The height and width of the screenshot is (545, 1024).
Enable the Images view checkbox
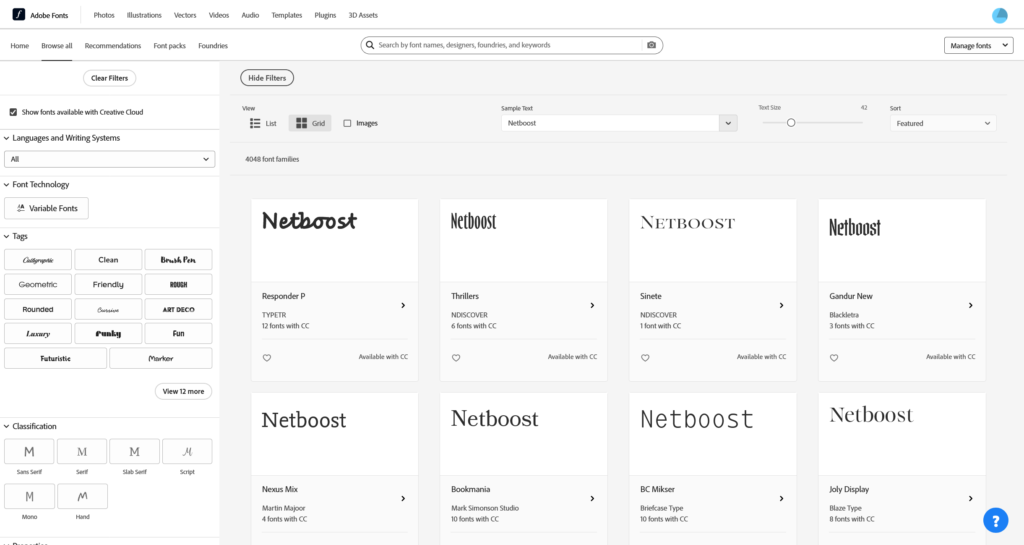click(x=347, y=123)
